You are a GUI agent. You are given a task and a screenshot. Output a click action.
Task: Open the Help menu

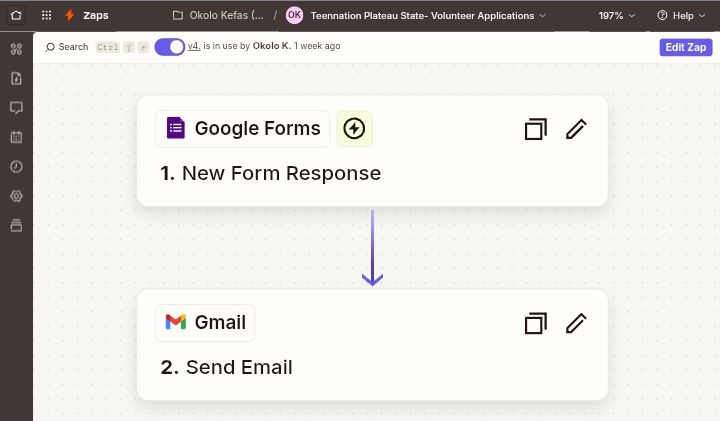point(681,16)
